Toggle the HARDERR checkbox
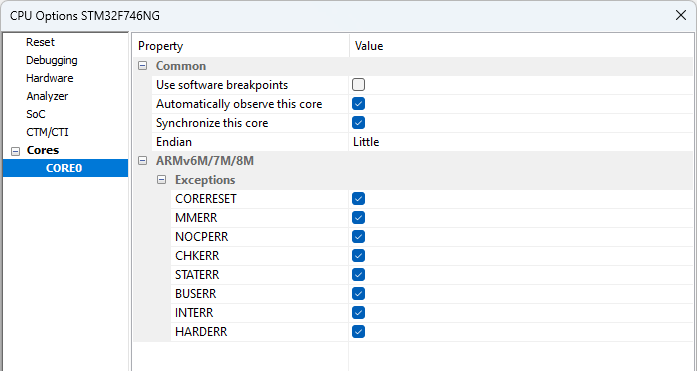Viewport: 697px width, 371px height. click(358, 332)
